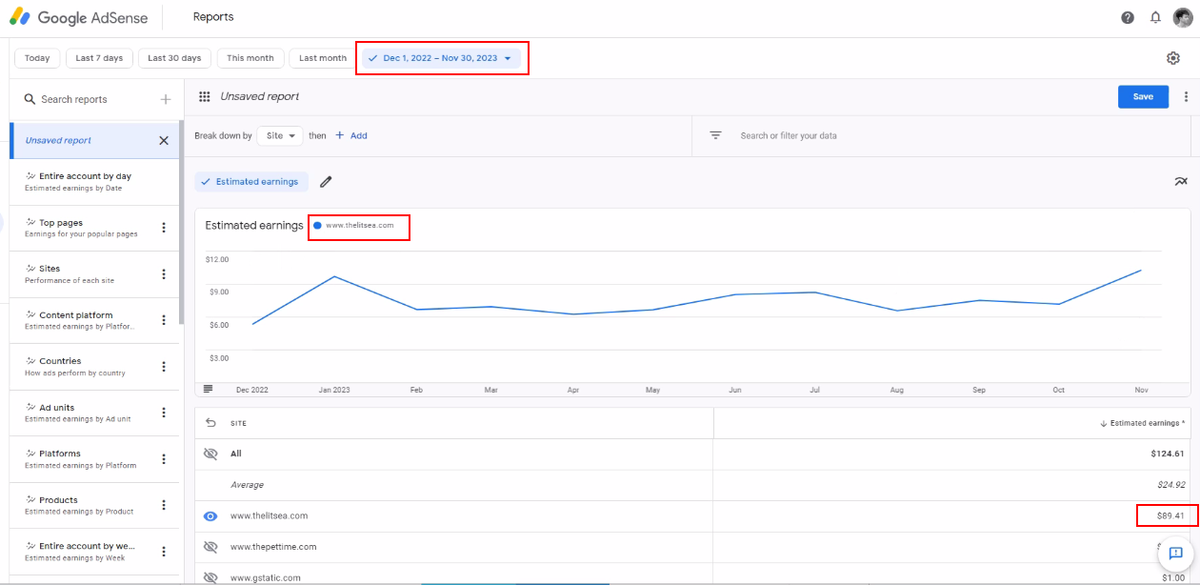The image size is (1200, 585).
Task: Open the Countries report options menu
Action: pos(164,367)
